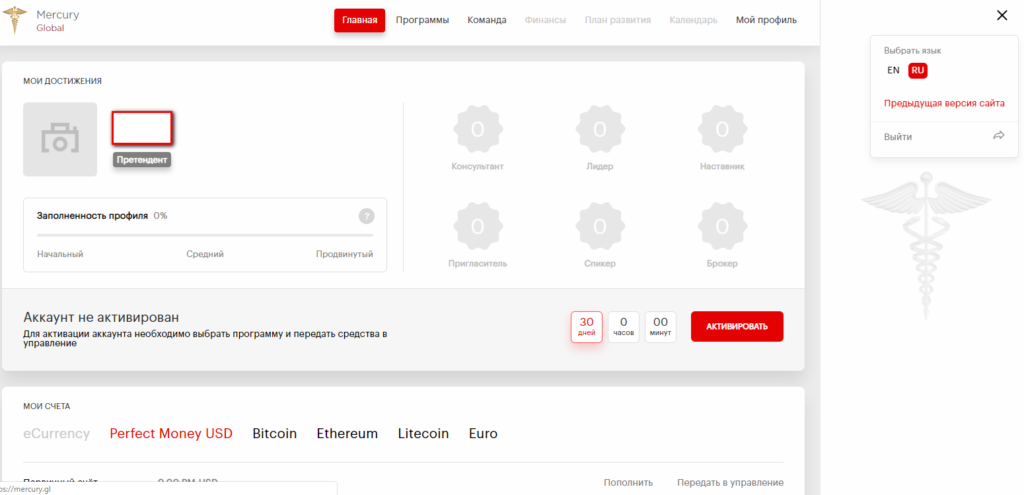Select the eCurrency account tab
The height and width of the screenshot is (495, 1024).
[x=56, y=434]
